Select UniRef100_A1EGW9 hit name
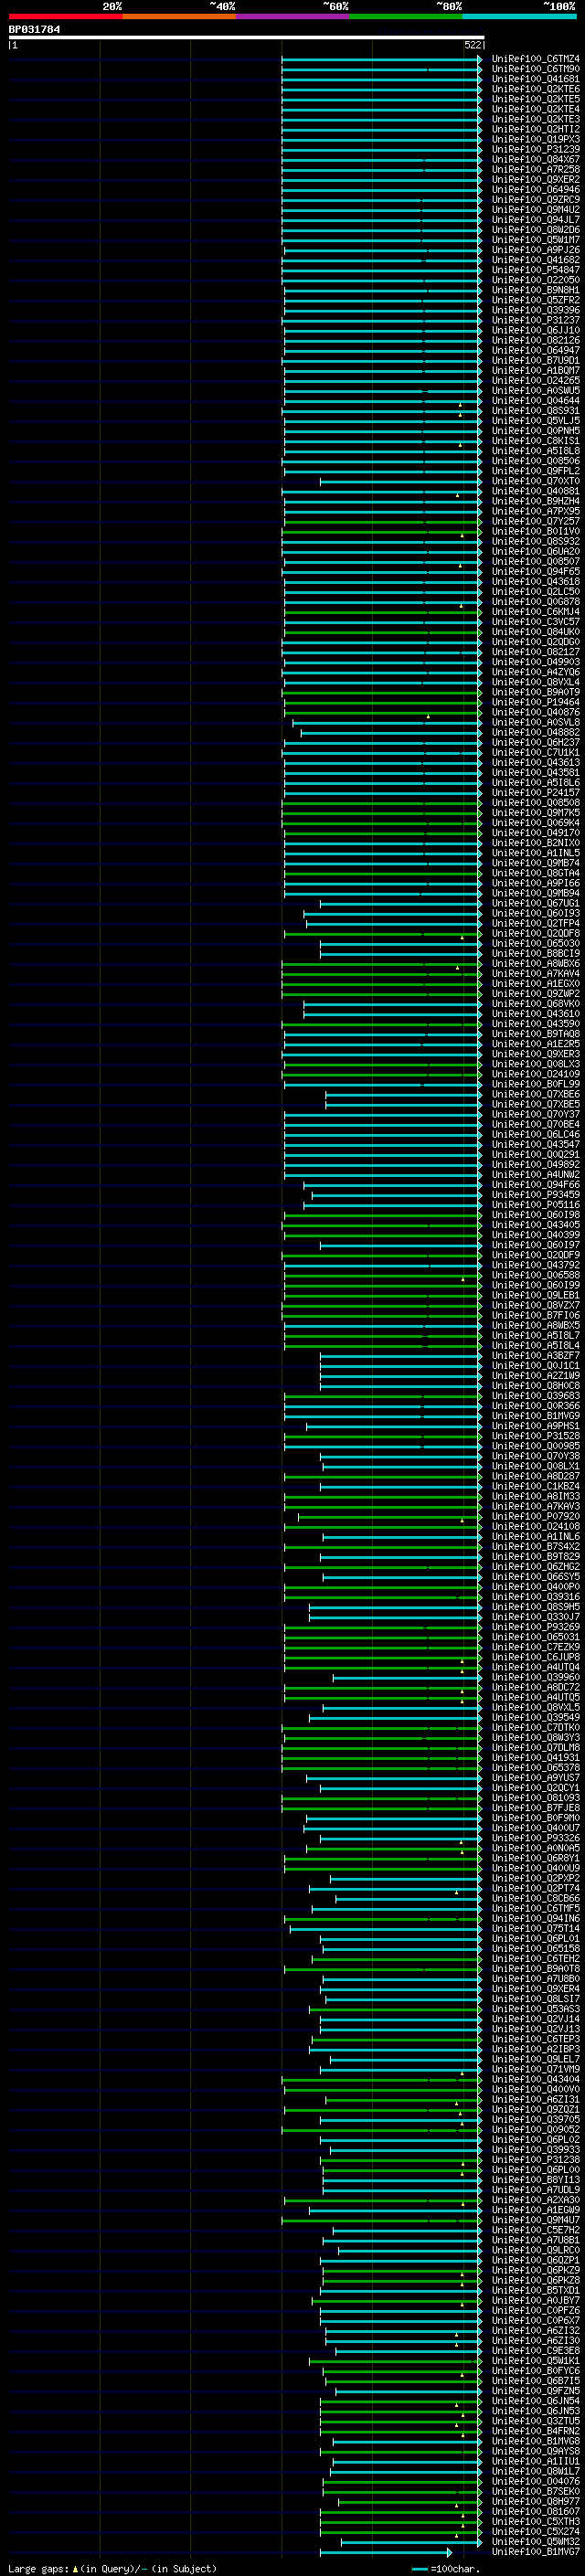Viewport: 585px width, 2576px height. 535,2211
